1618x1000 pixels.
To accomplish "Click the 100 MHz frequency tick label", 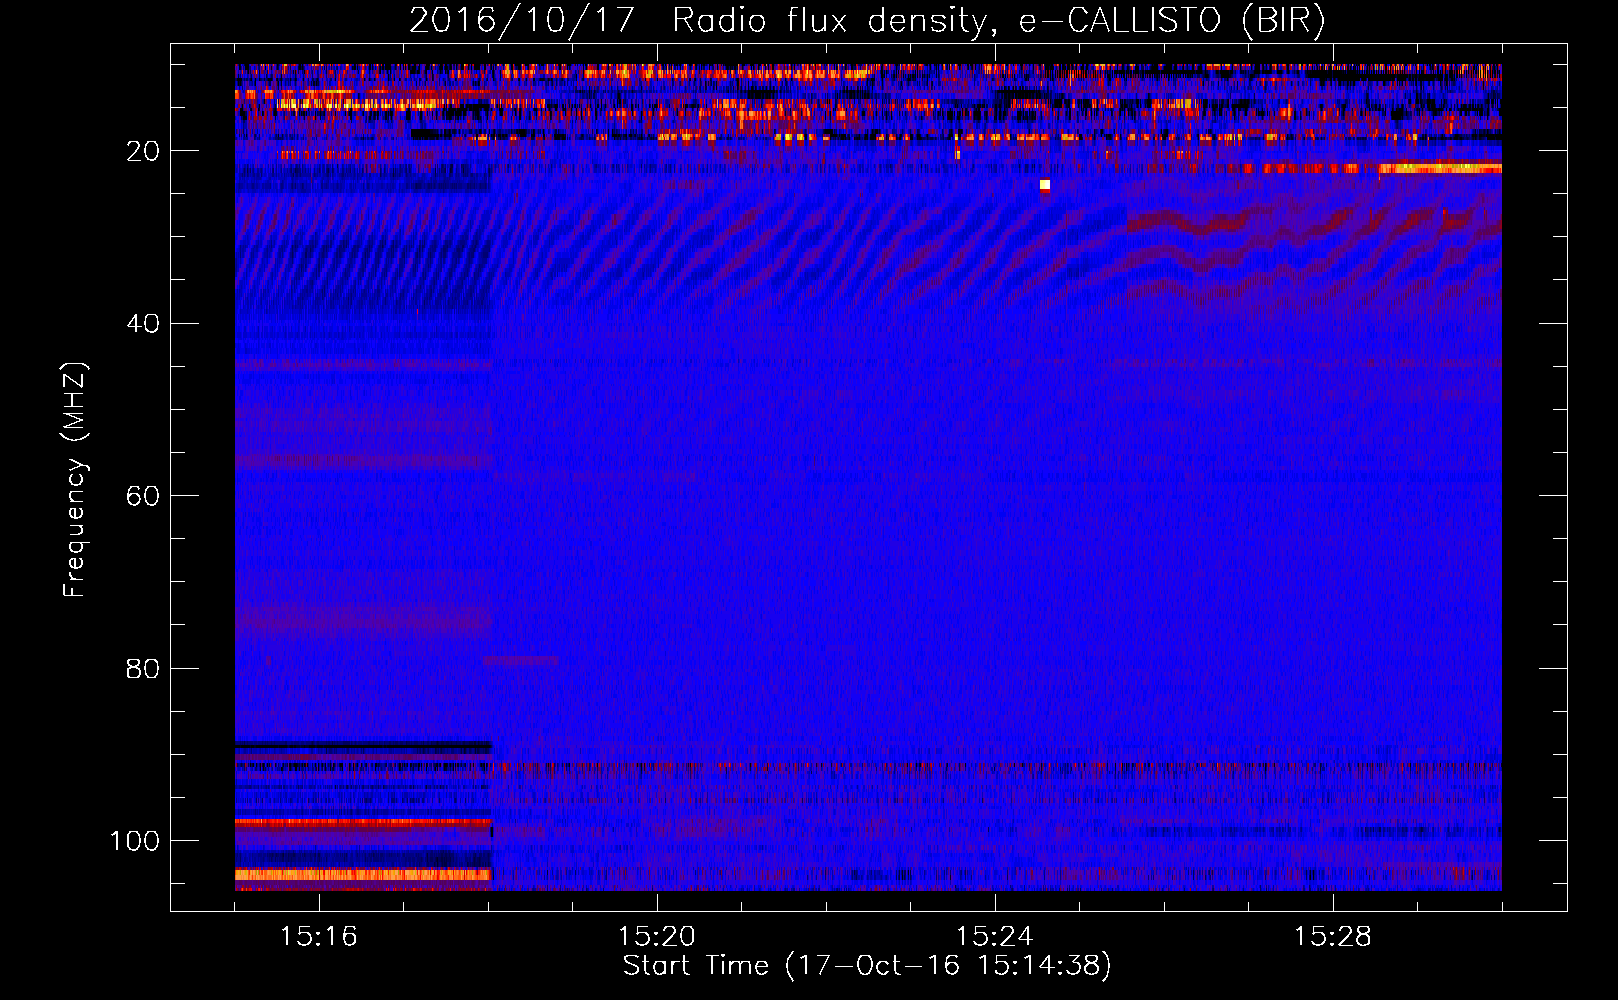I will (x=135, y=841).
